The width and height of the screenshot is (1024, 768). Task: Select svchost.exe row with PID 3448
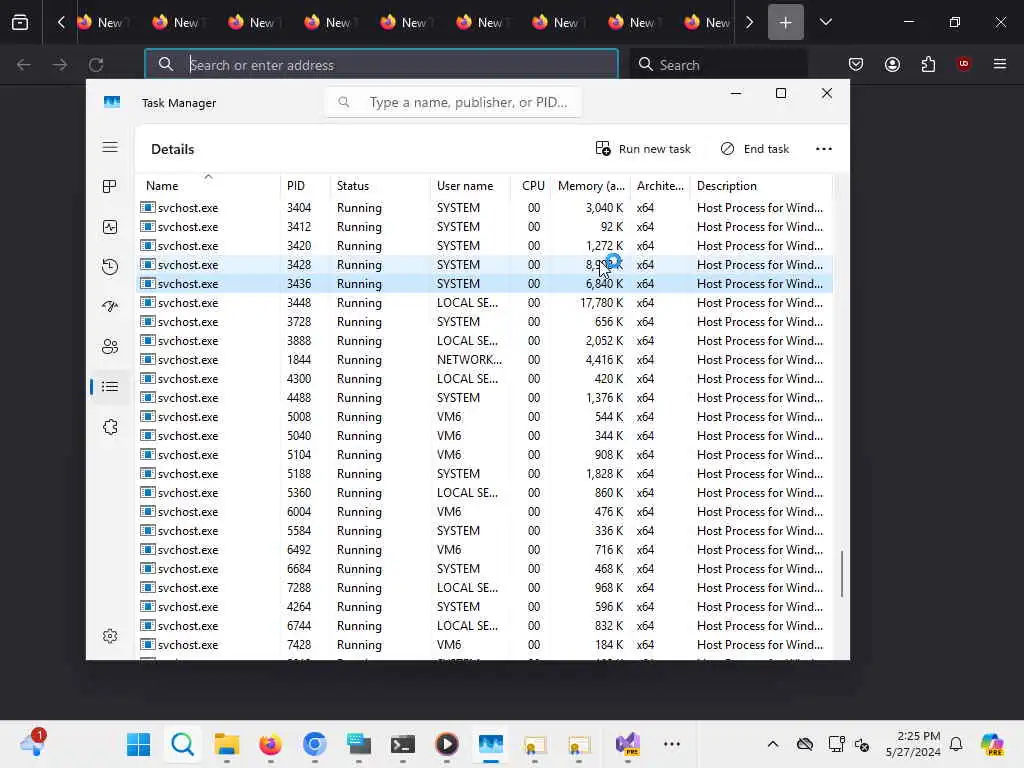tap(485, 303)
